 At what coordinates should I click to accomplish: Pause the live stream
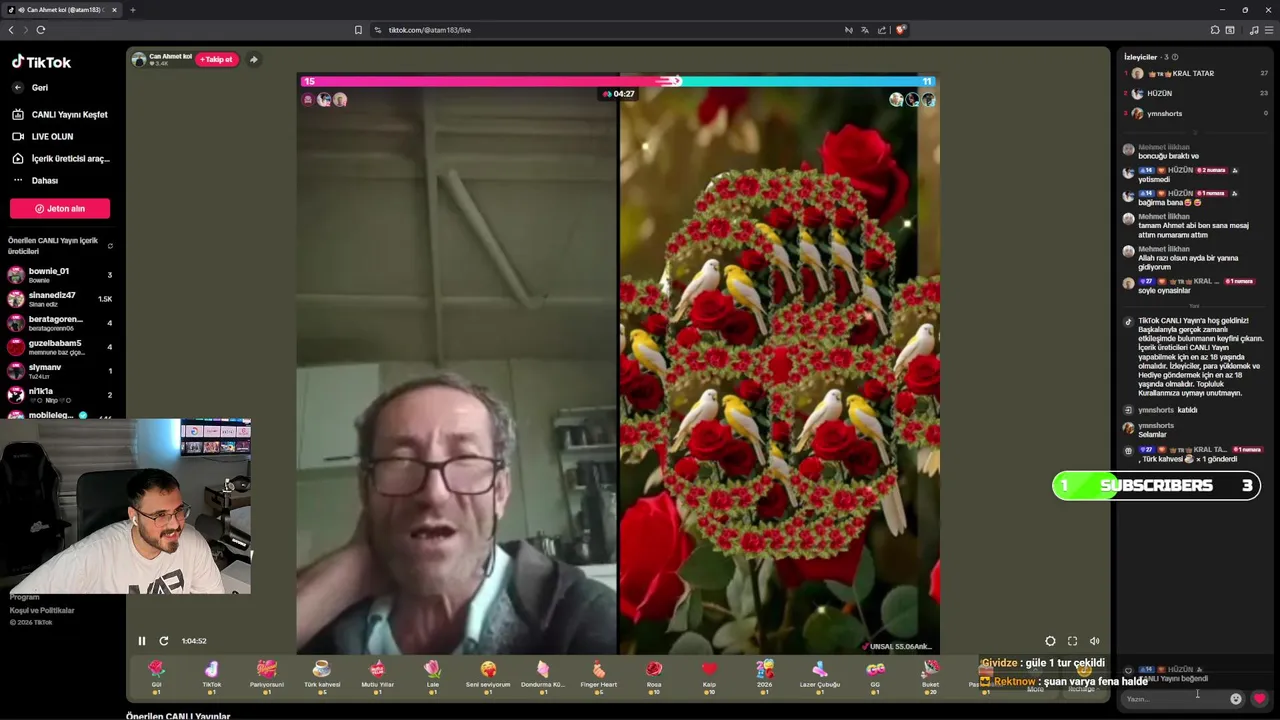click(142, 641)
